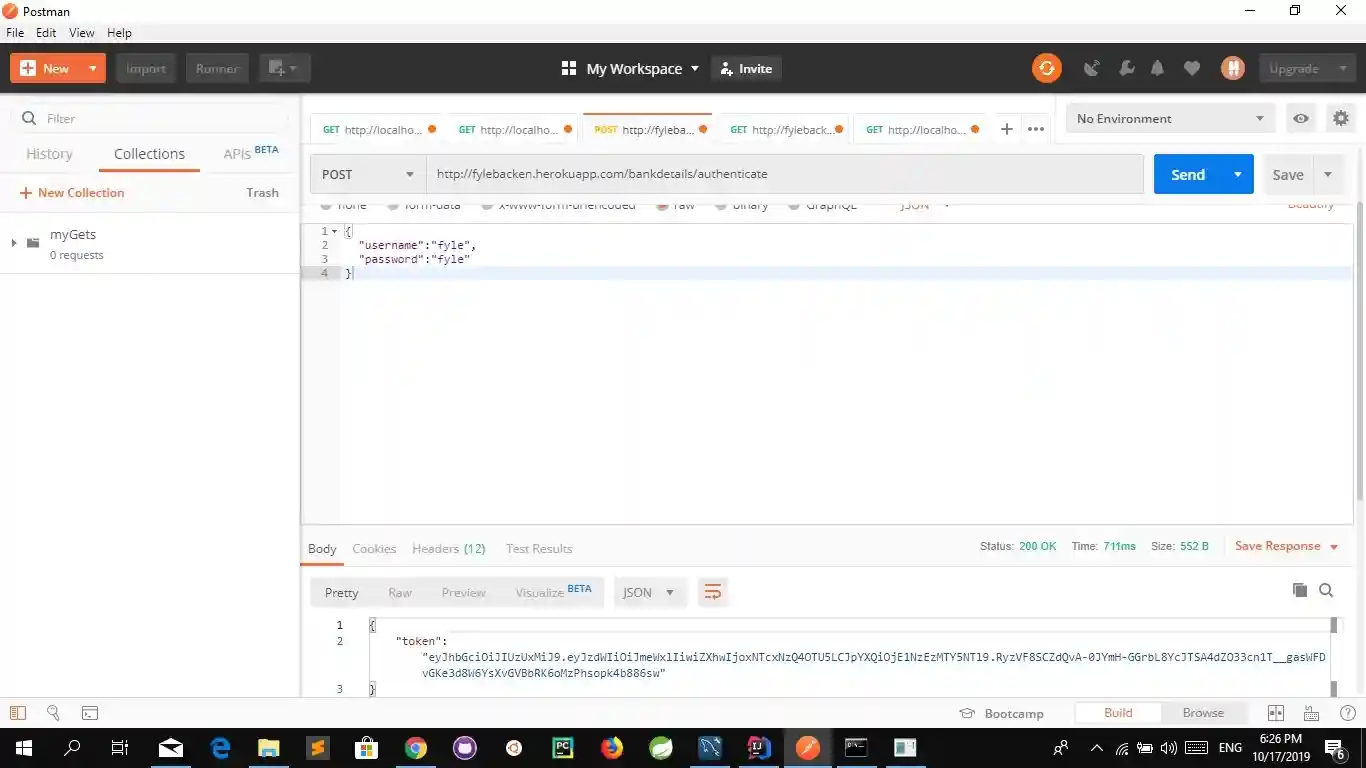Open the View menu
Viewport: 1366px width, 768px height.
click(82, 33)
